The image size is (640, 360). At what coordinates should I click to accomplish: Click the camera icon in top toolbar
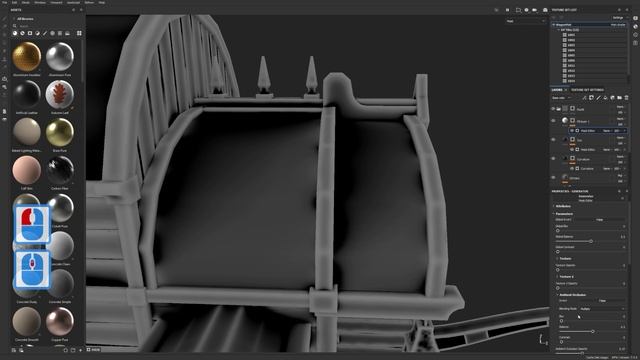coord(534,10)
